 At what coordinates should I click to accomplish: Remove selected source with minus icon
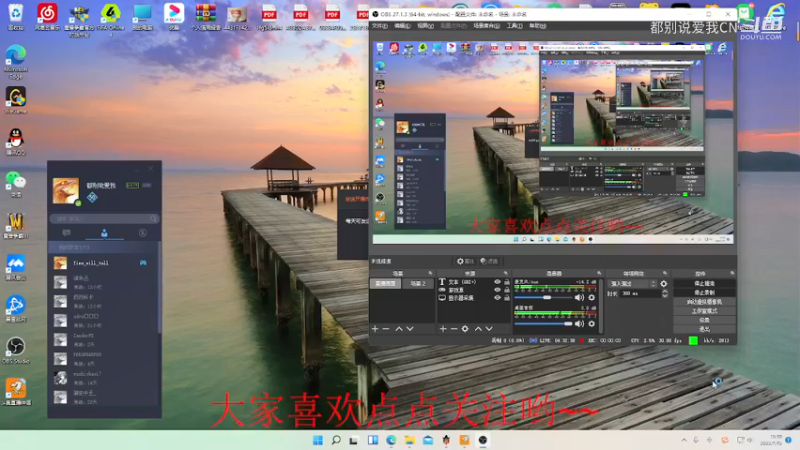[x=454, y=329]
